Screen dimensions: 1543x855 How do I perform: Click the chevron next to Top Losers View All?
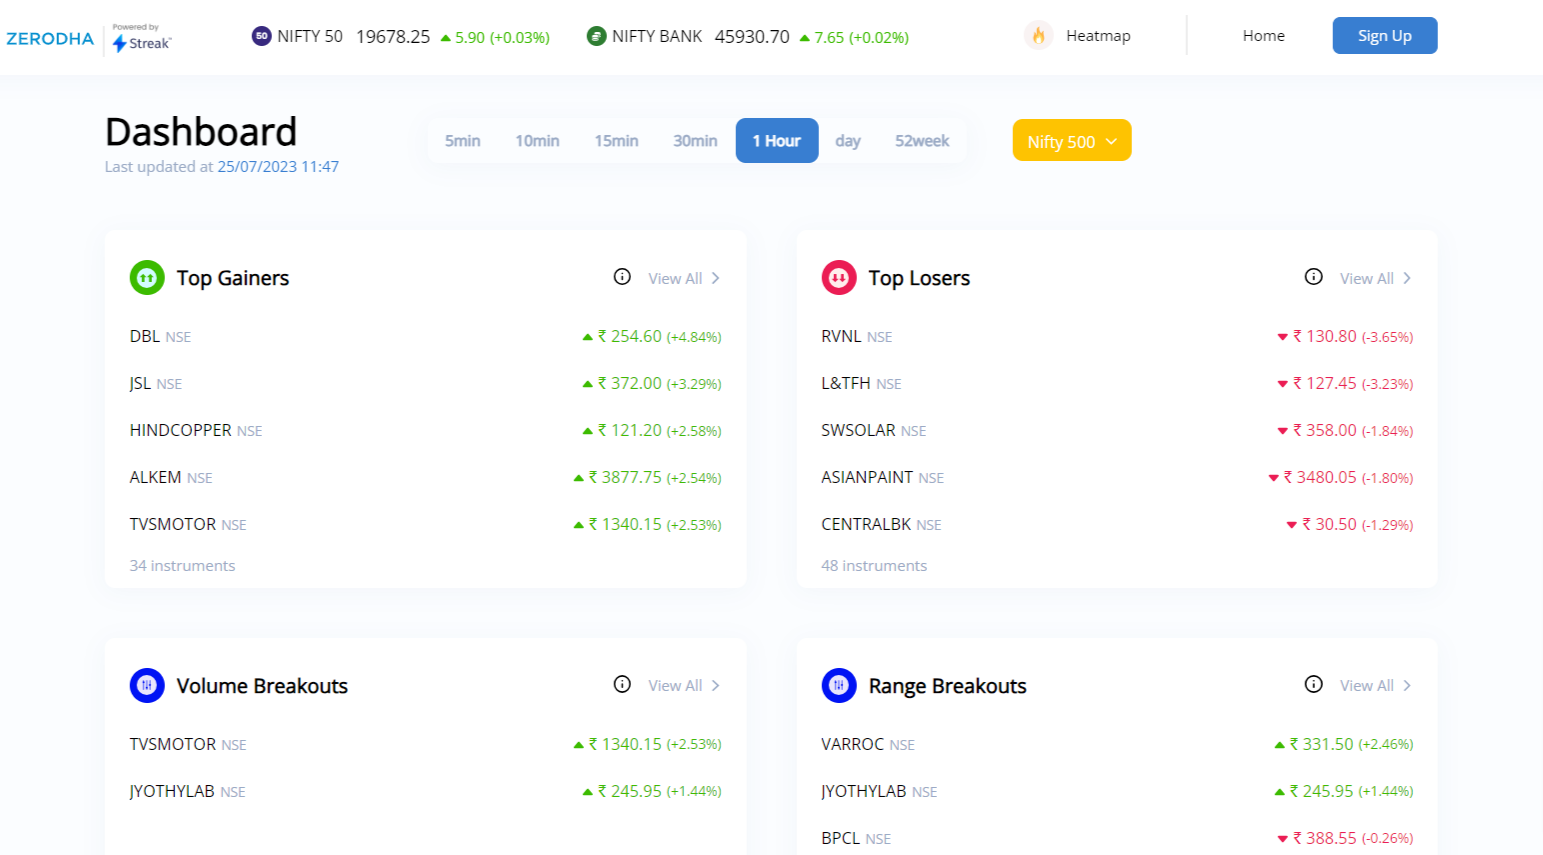[x=1407, y=278]
